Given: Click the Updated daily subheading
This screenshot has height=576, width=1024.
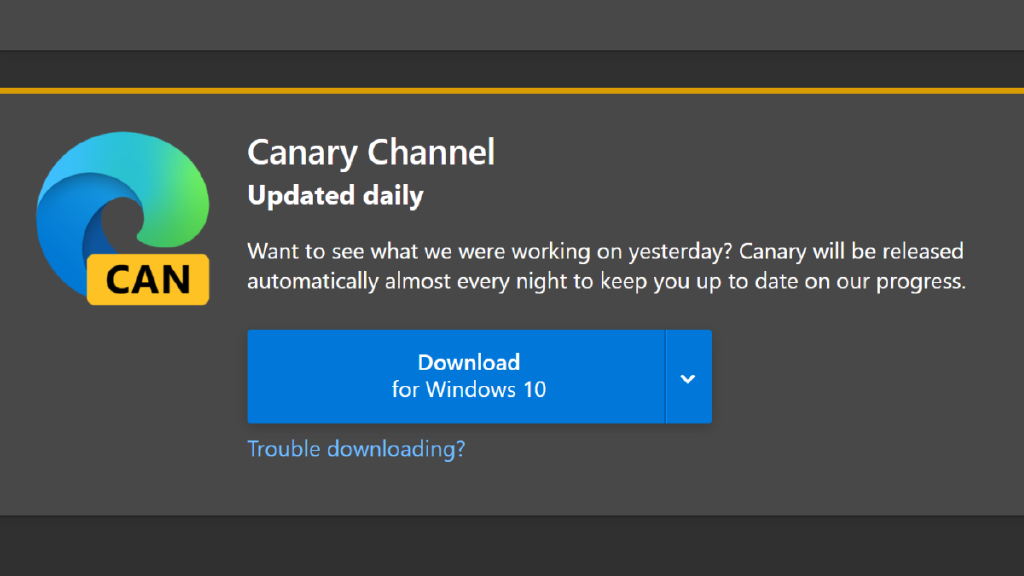Looking at the screenshot, I should coord(335,196).
